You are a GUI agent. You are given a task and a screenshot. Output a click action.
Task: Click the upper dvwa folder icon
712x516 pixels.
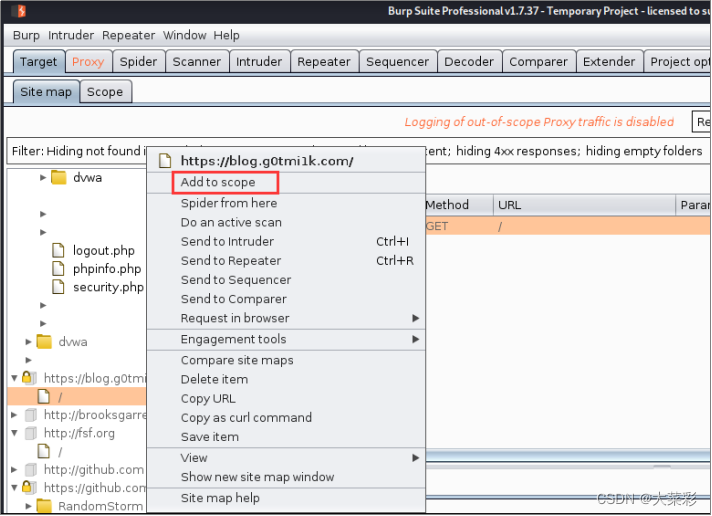coord(59,178)
